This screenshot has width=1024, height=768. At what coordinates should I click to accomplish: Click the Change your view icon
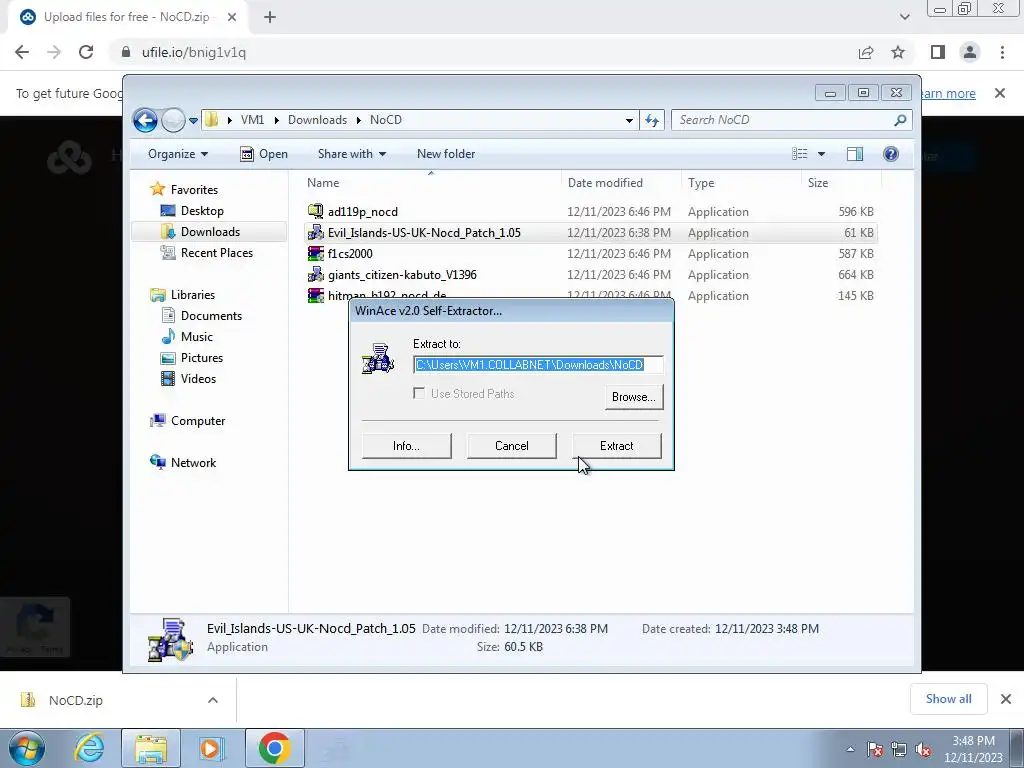(x=799, y=154)
